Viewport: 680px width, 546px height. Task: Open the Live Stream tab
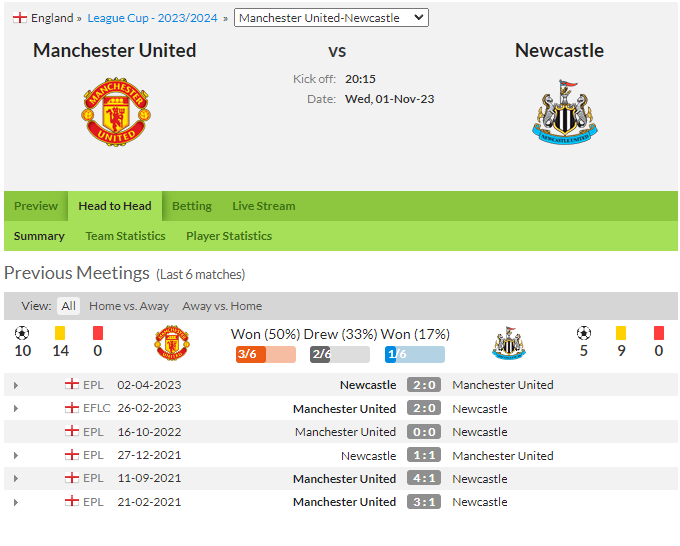[x=264, y=206]
